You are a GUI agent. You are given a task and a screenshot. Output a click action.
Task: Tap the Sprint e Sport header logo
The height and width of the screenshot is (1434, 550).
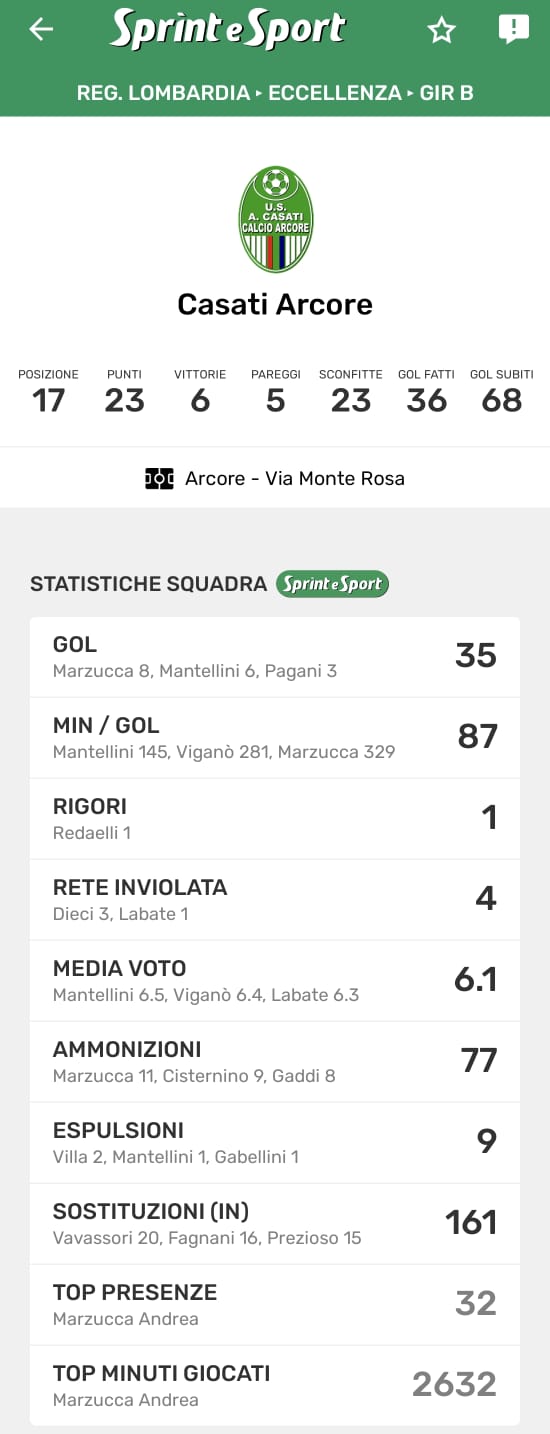click(x=227, y=29)
